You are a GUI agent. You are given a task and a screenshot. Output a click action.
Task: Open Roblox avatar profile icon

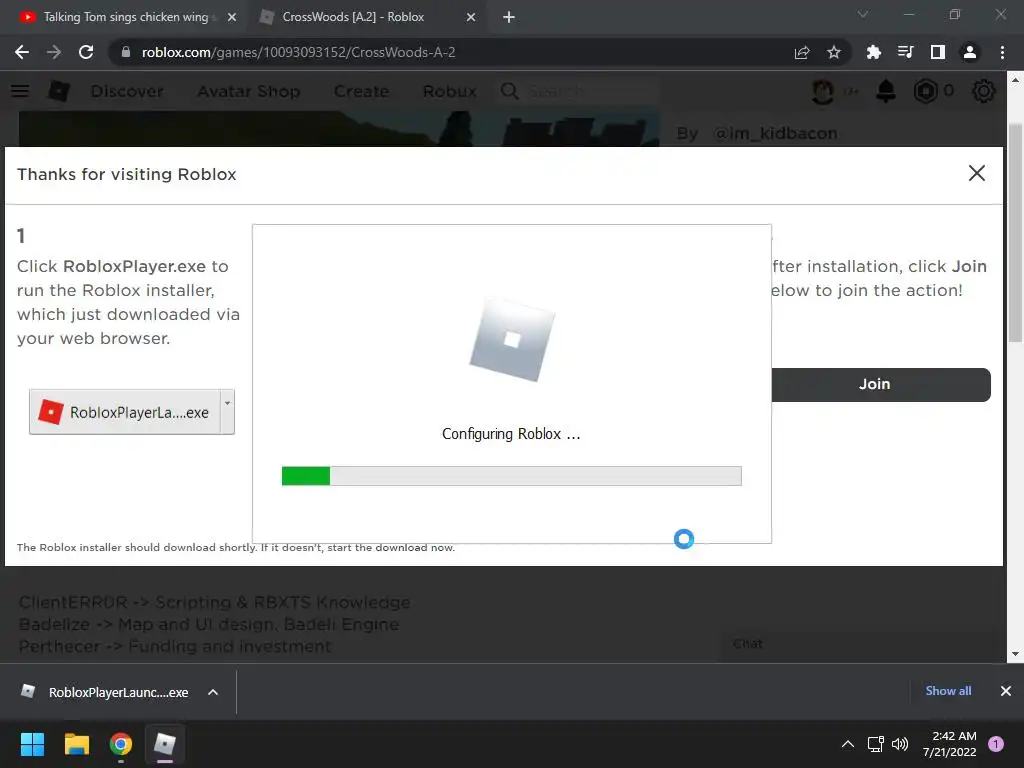(823, 91)
